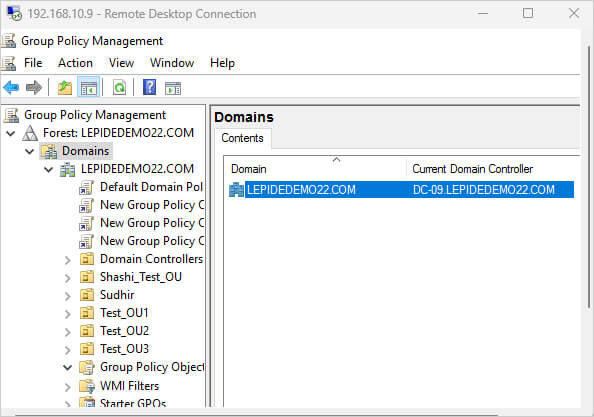The width and height of the screenshot is (594, 417).
Task: Select the Contents tab
Action: (242, 138)
